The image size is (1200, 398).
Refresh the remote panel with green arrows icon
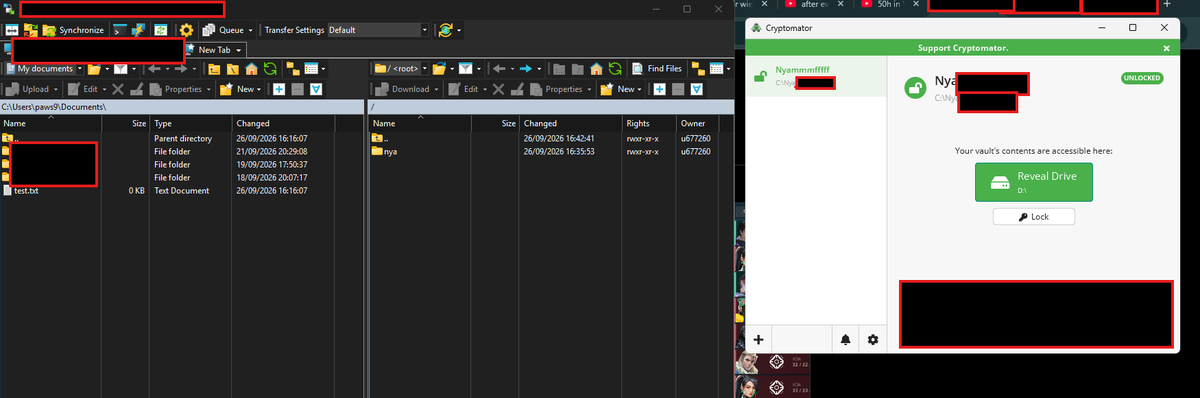616,69
